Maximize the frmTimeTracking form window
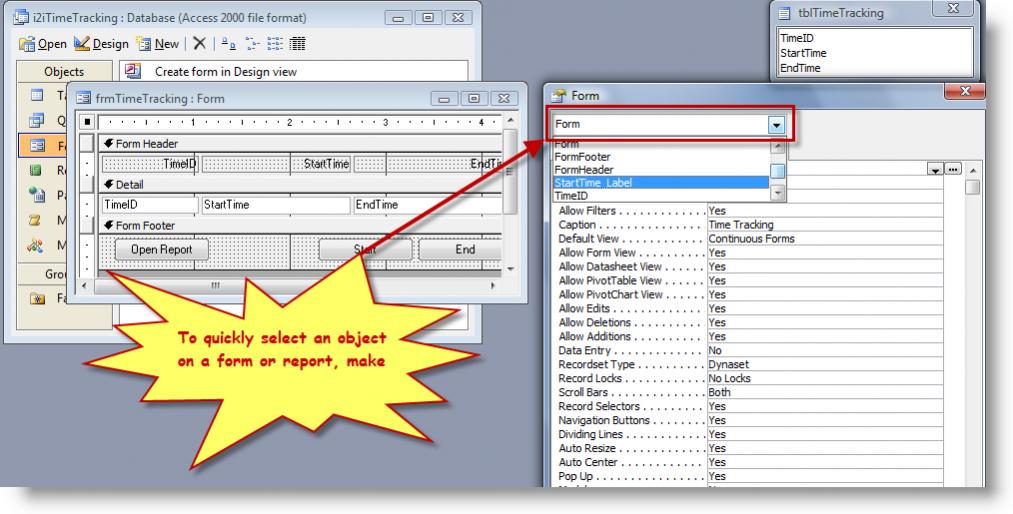Image resolution: width=1013 pixels, height=514 pixels. 474,99
